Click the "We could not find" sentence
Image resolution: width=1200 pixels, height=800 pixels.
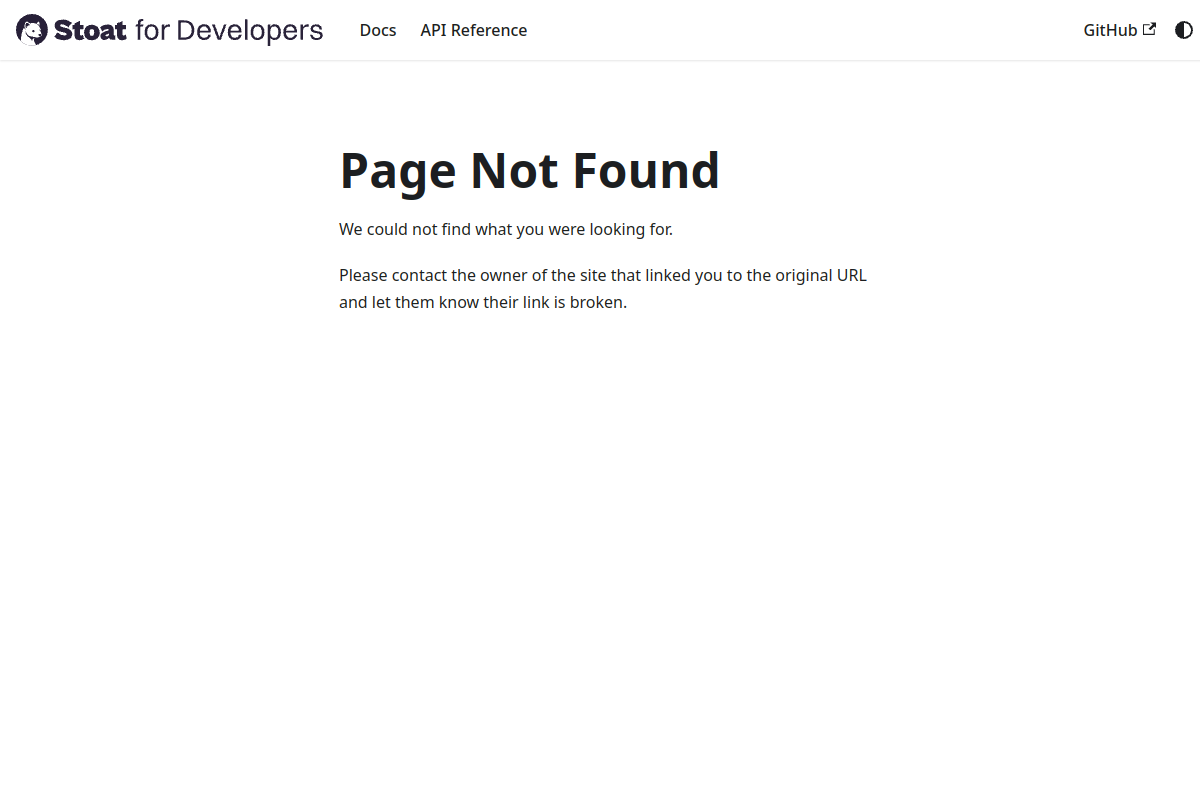(x=506, y=229)
